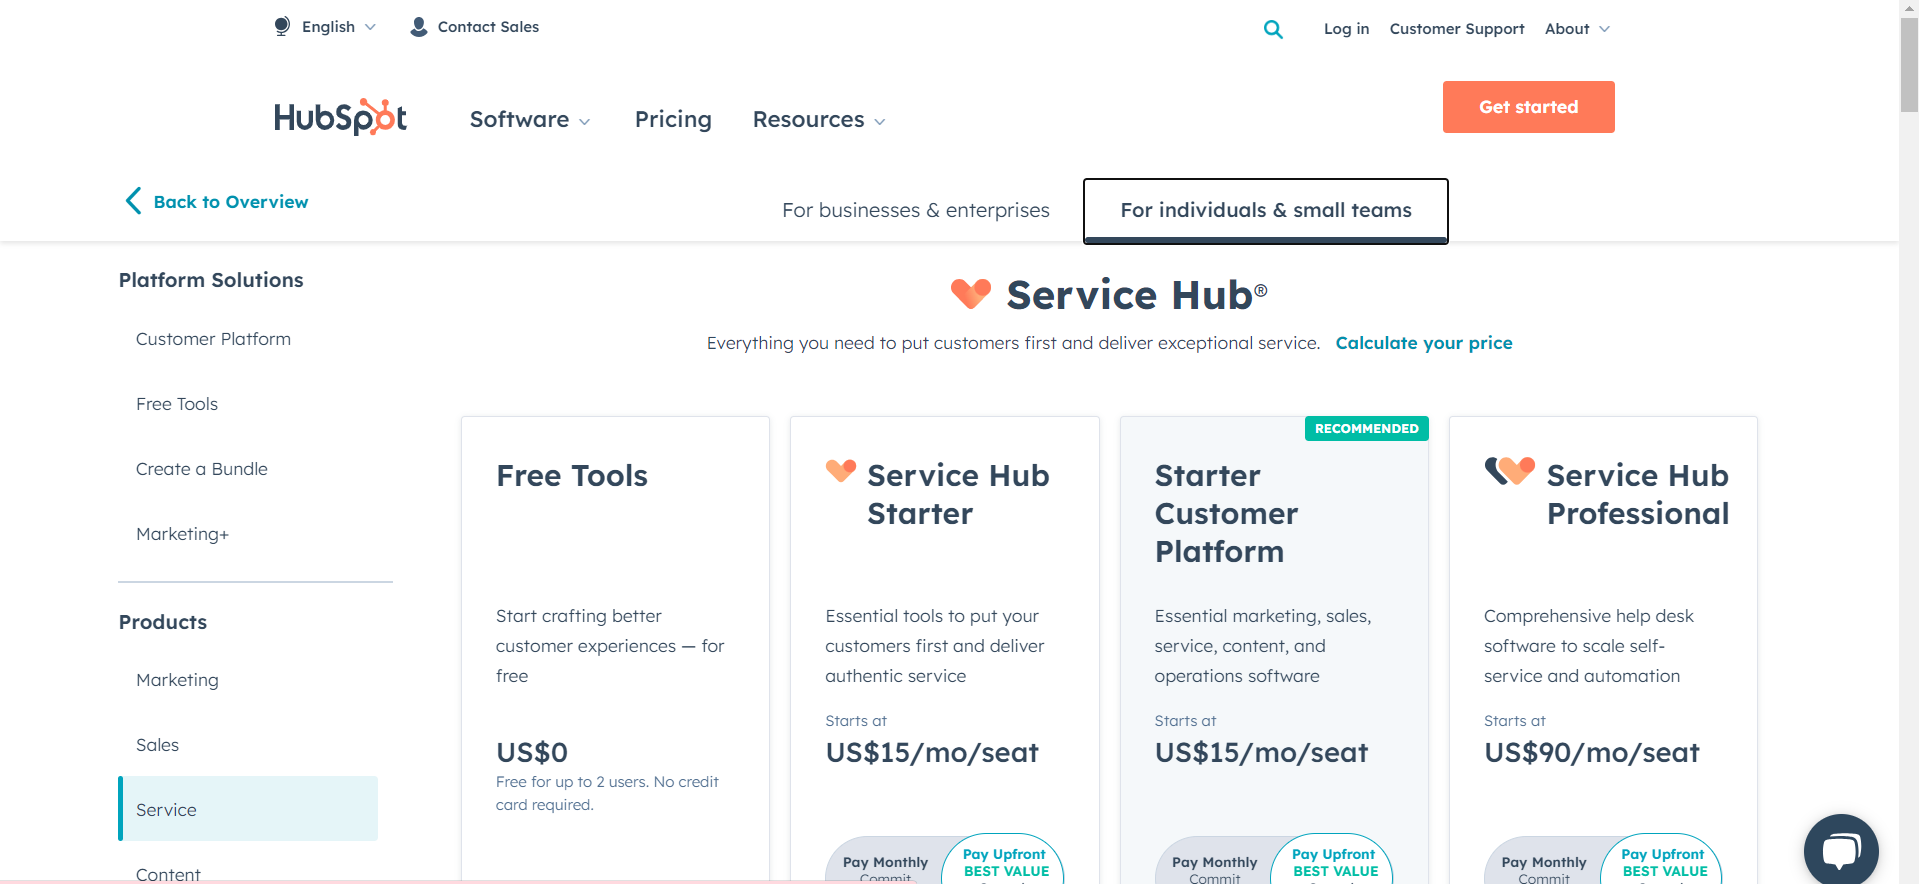Select Free Tools in sidebar
This screenshot has height=884, width=1919.
177,404
